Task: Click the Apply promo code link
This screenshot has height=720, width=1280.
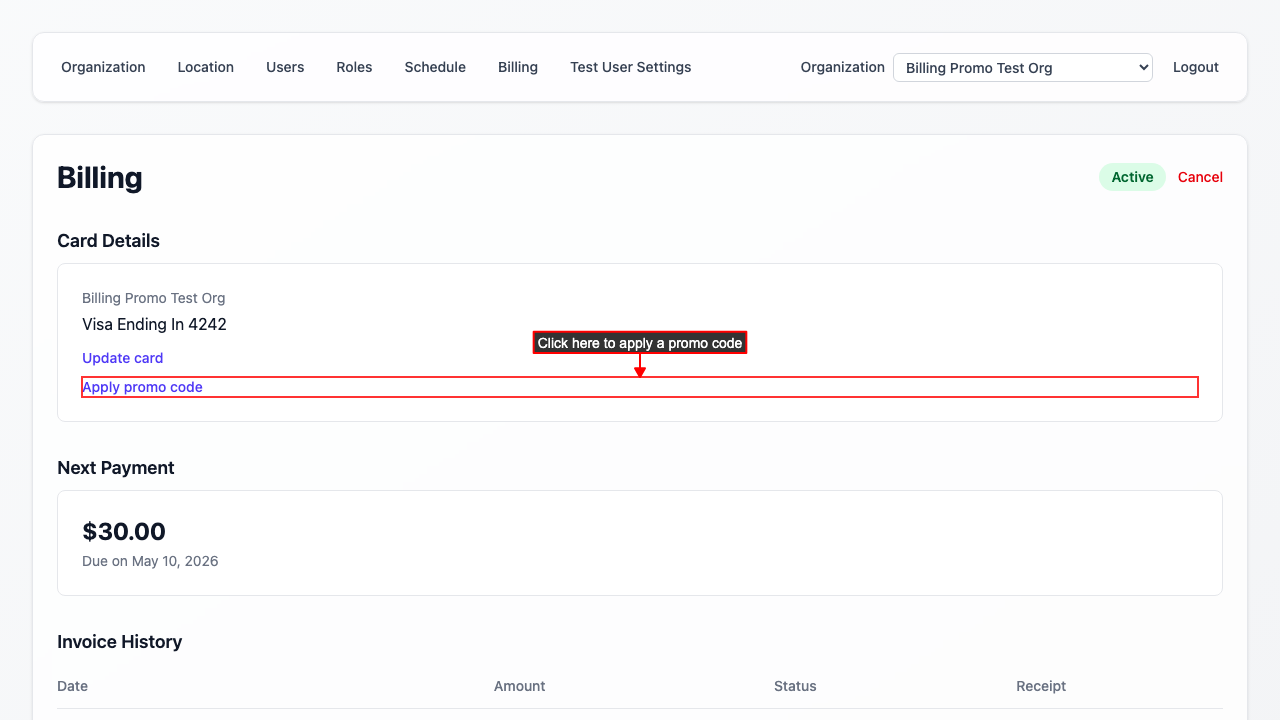Action: [x=143, y=387]
